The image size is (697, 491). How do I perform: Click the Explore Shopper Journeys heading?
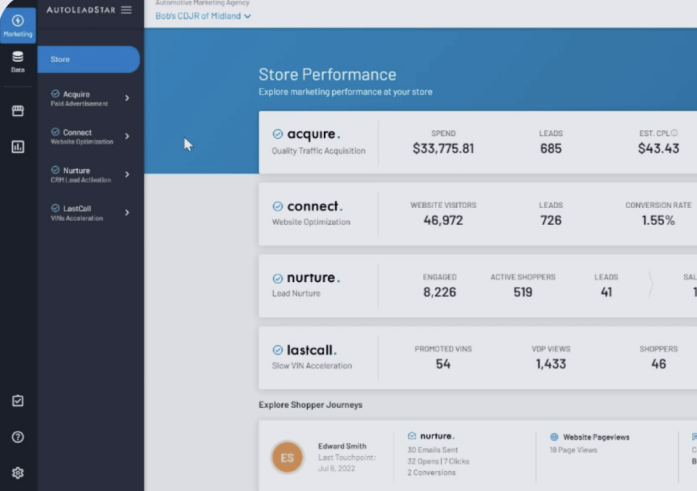click(310, 405)
